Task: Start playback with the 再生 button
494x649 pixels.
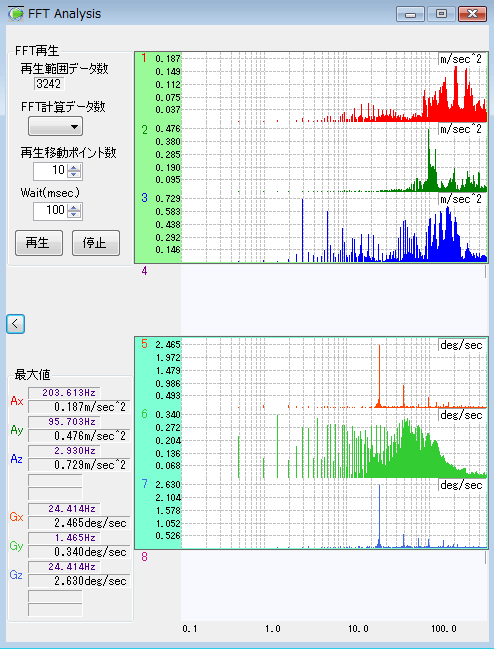Action: 39,243
